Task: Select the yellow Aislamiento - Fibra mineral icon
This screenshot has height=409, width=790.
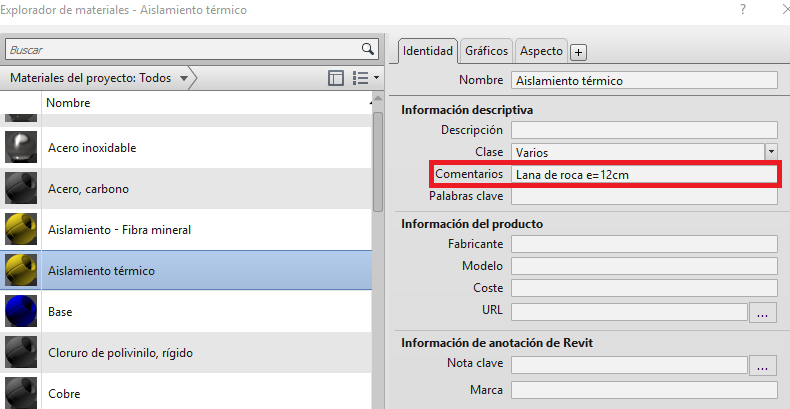Action: [x=21, y=230]
